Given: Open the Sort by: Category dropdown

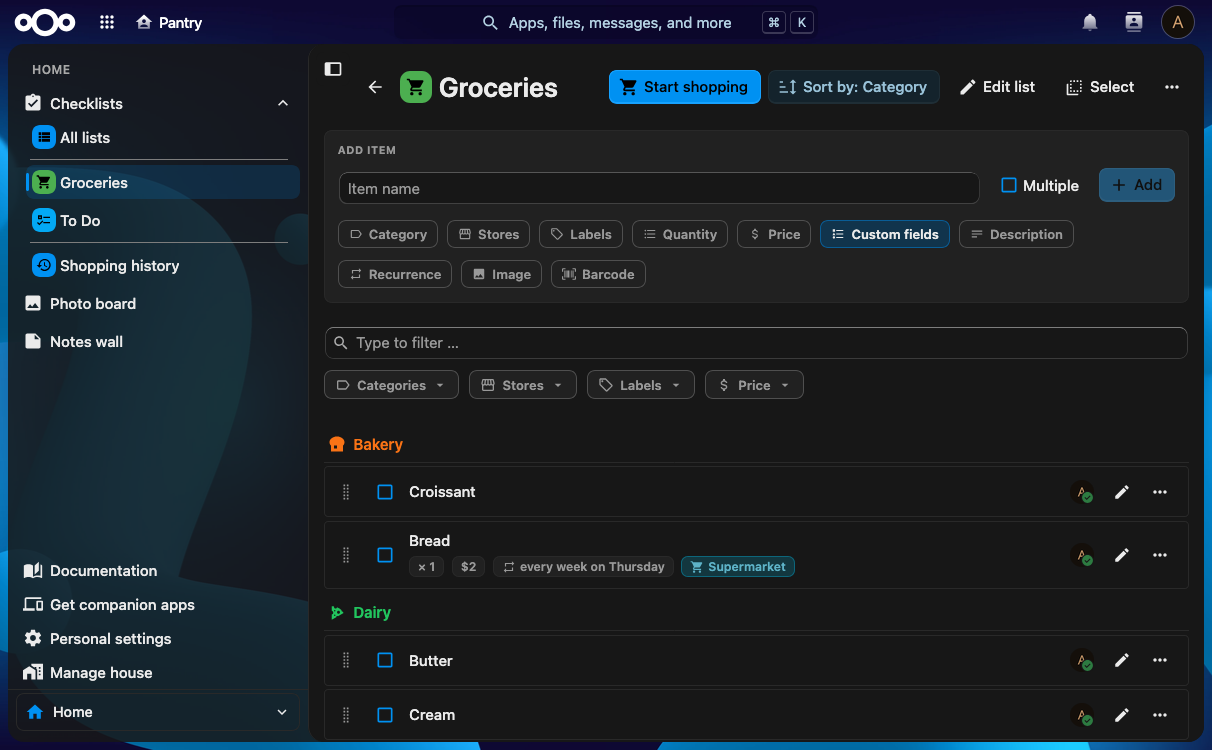Looking at the screenshot, I should pos(854,87).
